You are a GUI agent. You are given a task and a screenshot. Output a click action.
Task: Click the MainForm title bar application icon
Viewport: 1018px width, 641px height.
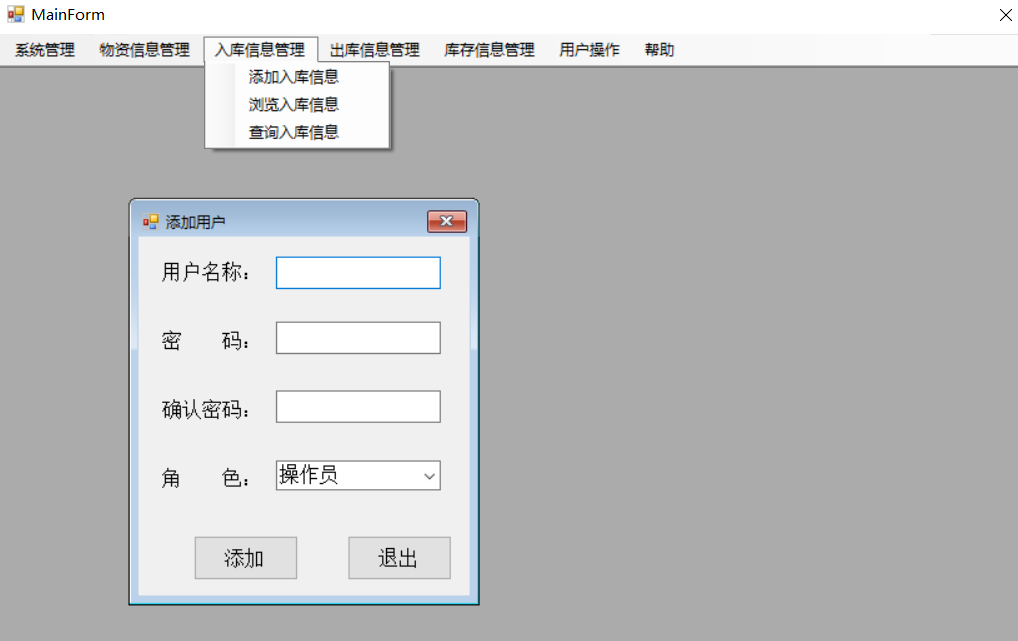coord(16,14)
